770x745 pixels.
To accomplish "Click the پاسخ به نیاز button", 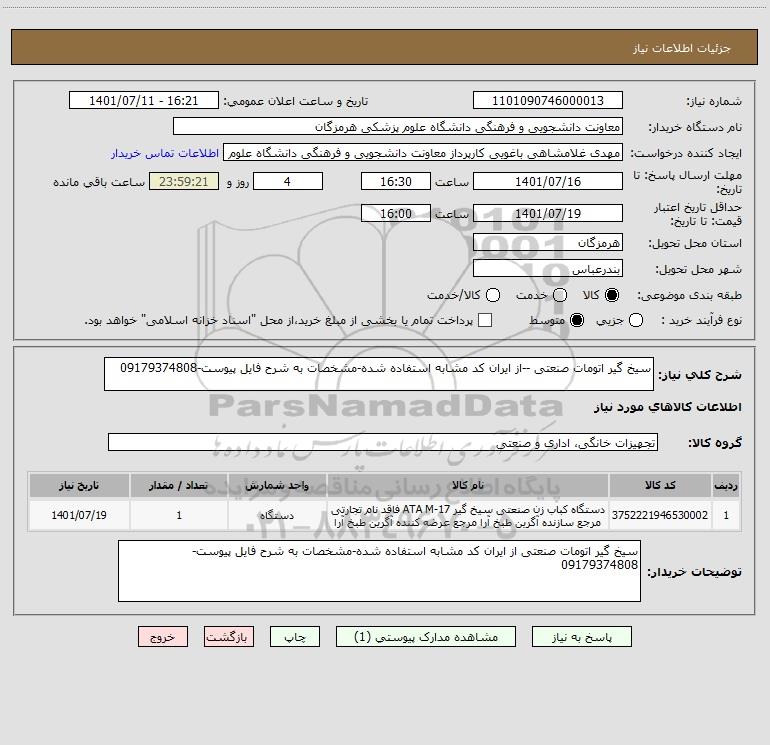I will (581, 637).
